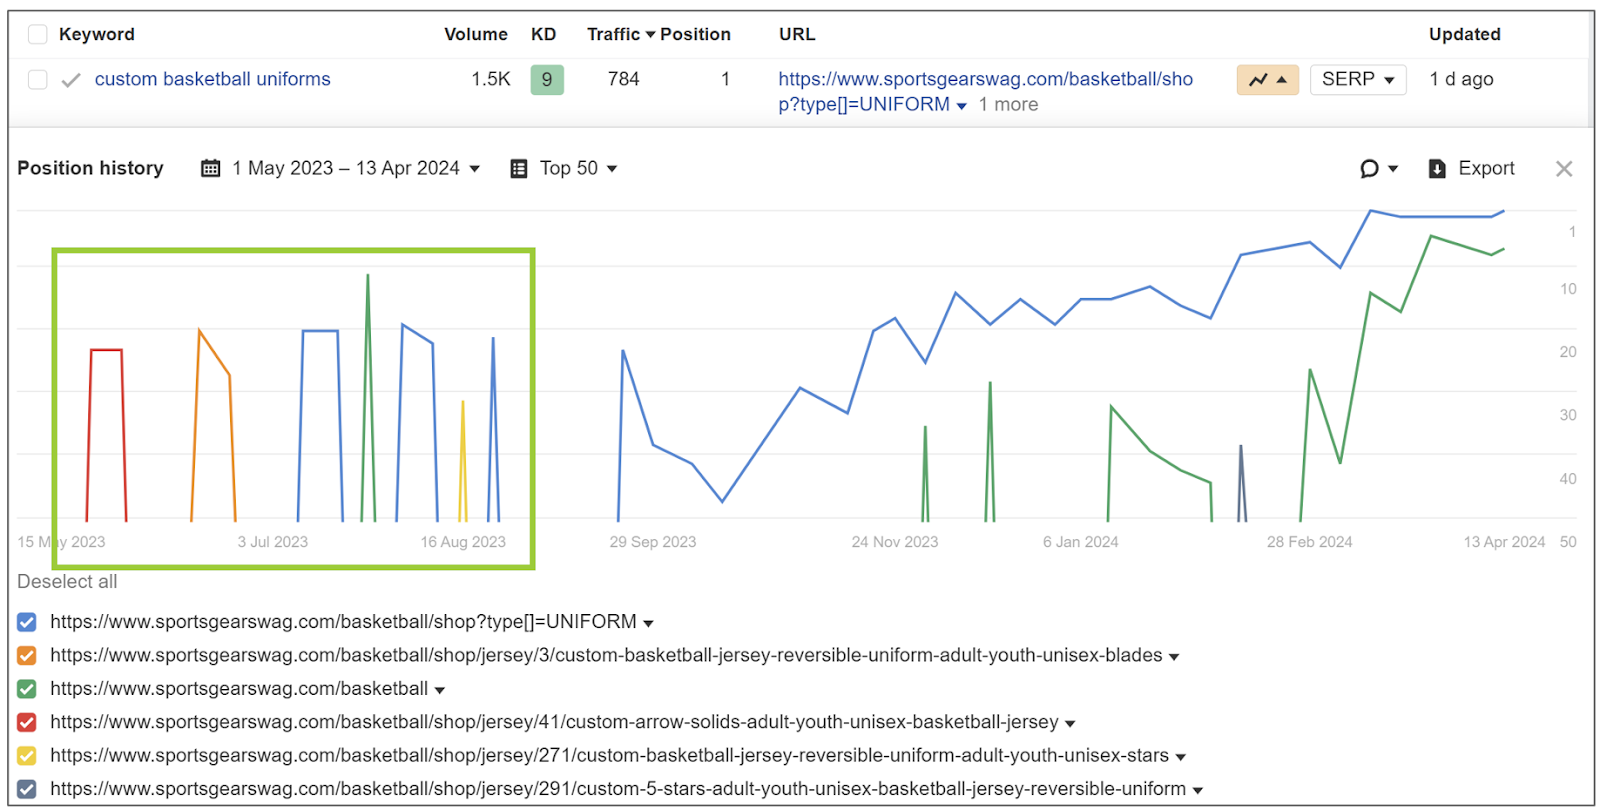Image resolution: width=1600 pixels, height=810 pixels.
Task: Uncheck the blue shop?type[]=UNIFORM URL checkbox
Action: point(27,622)
